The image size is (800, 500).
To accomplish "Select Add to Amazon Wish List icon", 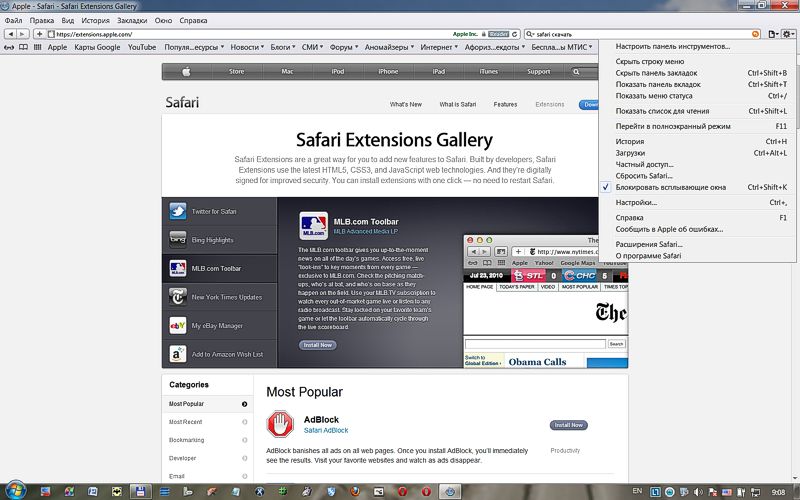I will [178, 354].
